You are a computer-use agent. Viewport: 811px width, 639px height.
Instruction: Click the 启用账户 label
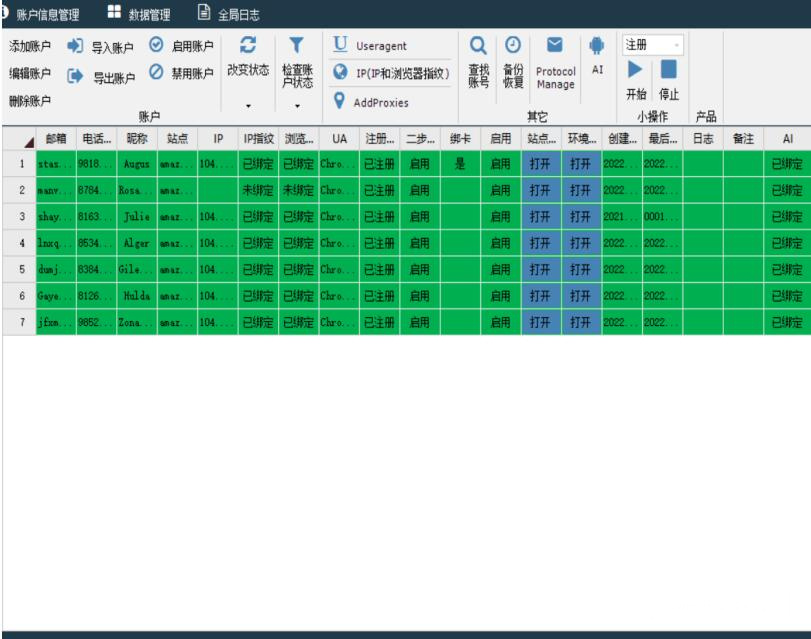click(192, 46)
